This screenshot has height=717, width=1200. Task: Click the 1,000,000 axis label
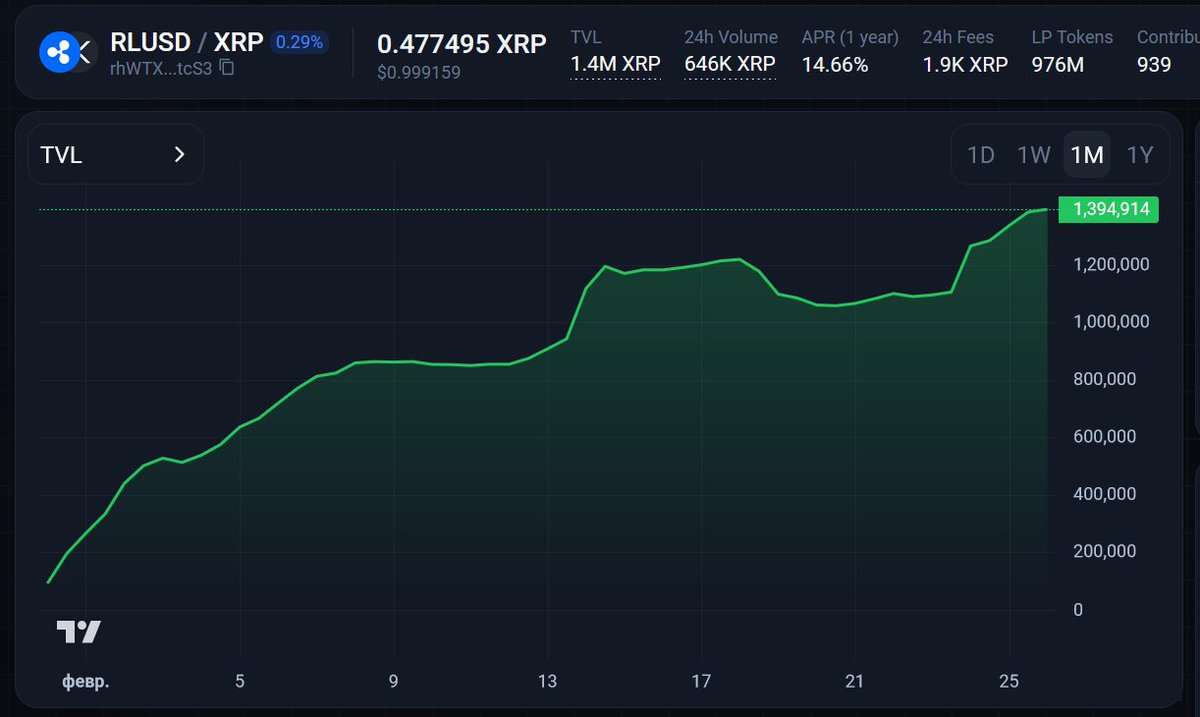click(1111, 322)
